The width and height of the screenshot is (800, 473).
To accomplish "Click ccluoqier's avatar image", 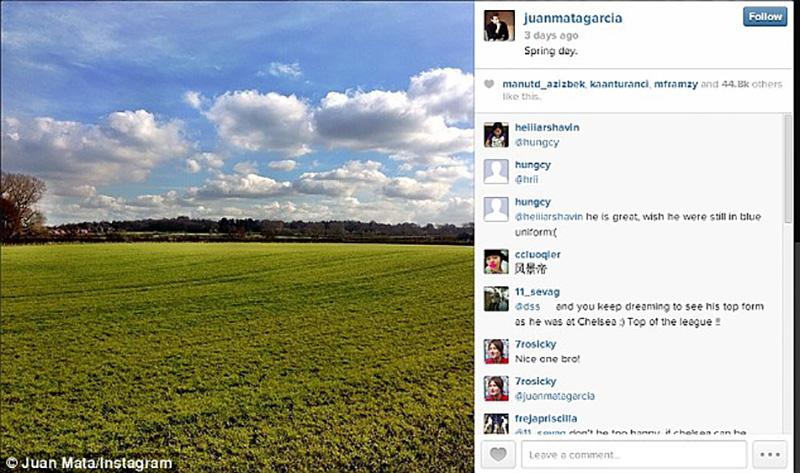I will [x=496, y=261].
